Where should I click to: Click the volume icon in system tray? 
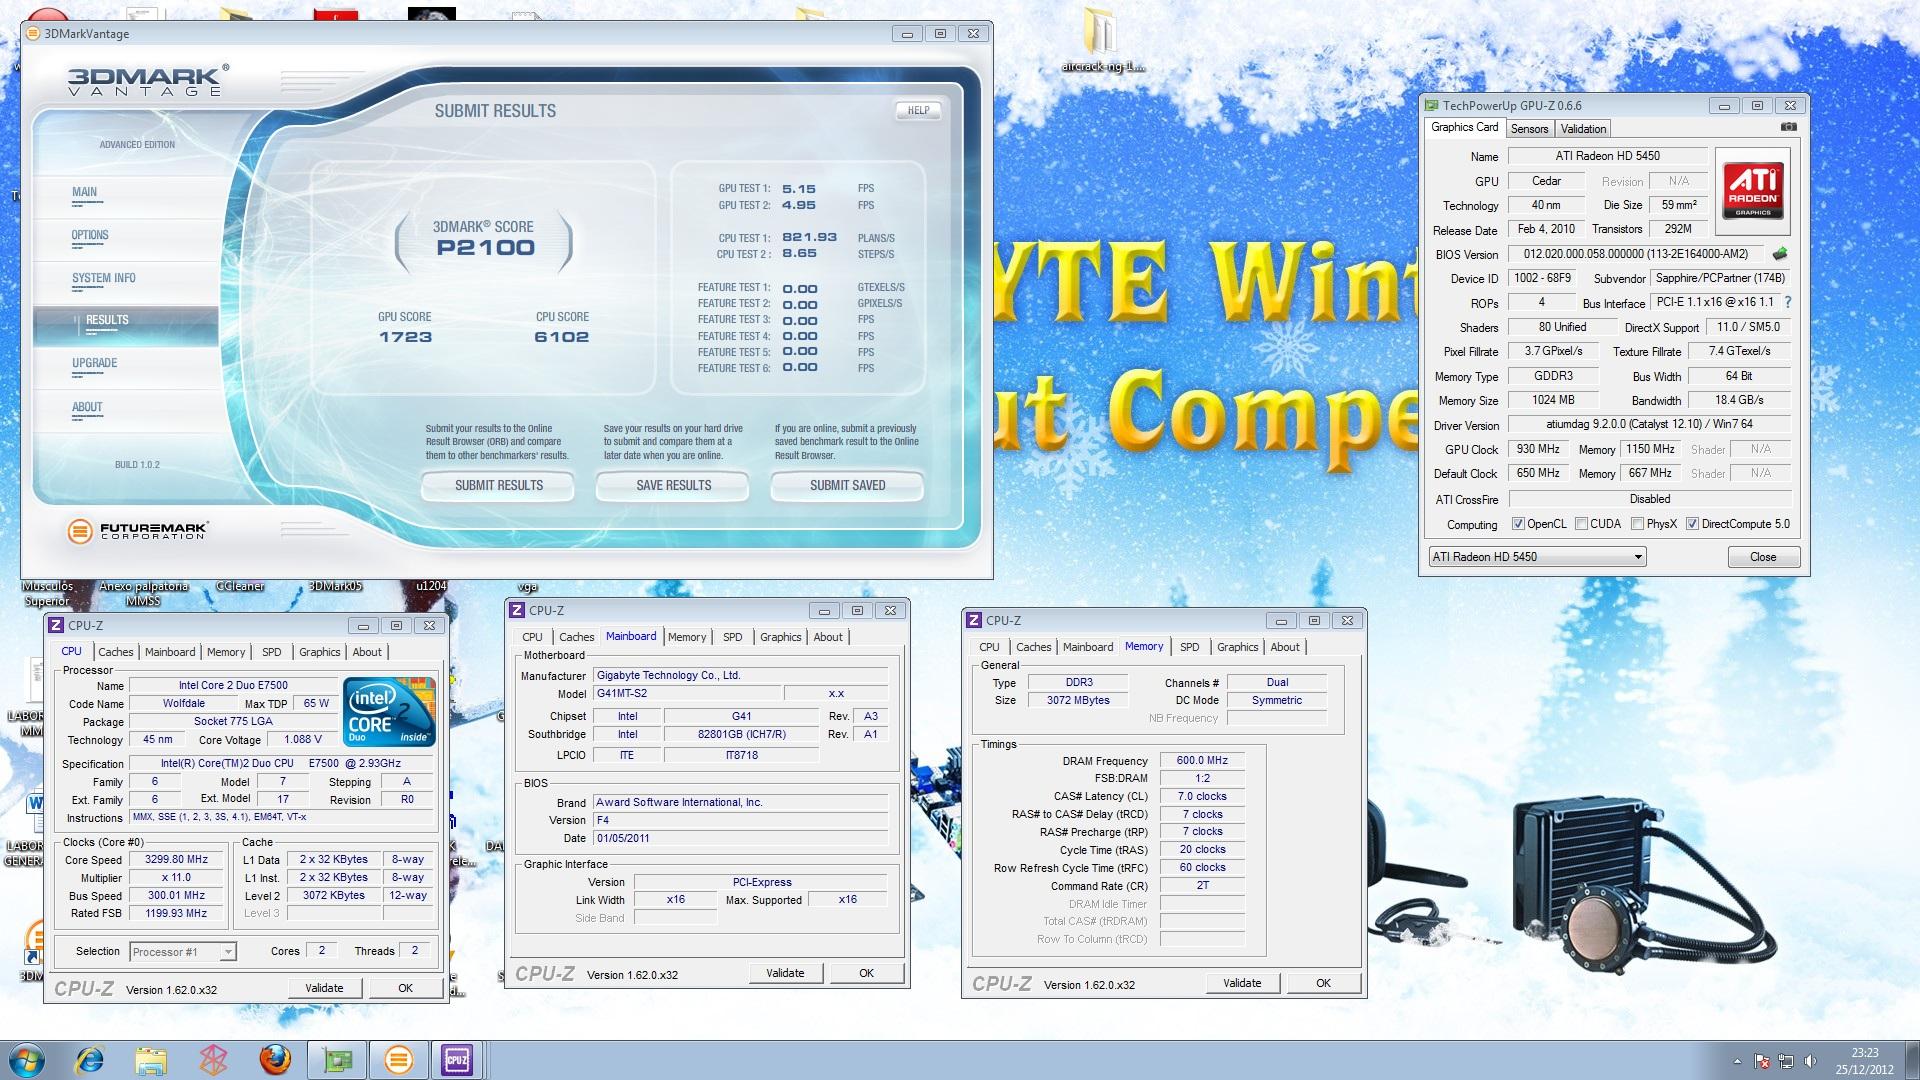pos(1810,1061)
